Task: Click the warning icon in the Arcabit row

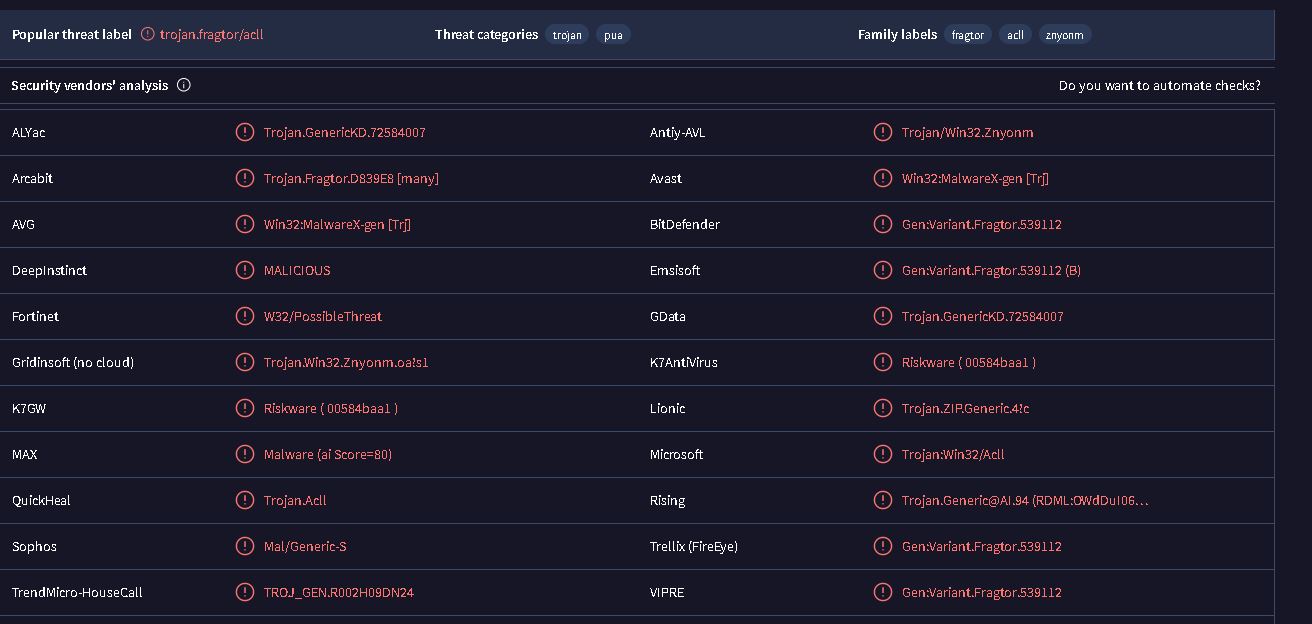Action: [245, 178]
